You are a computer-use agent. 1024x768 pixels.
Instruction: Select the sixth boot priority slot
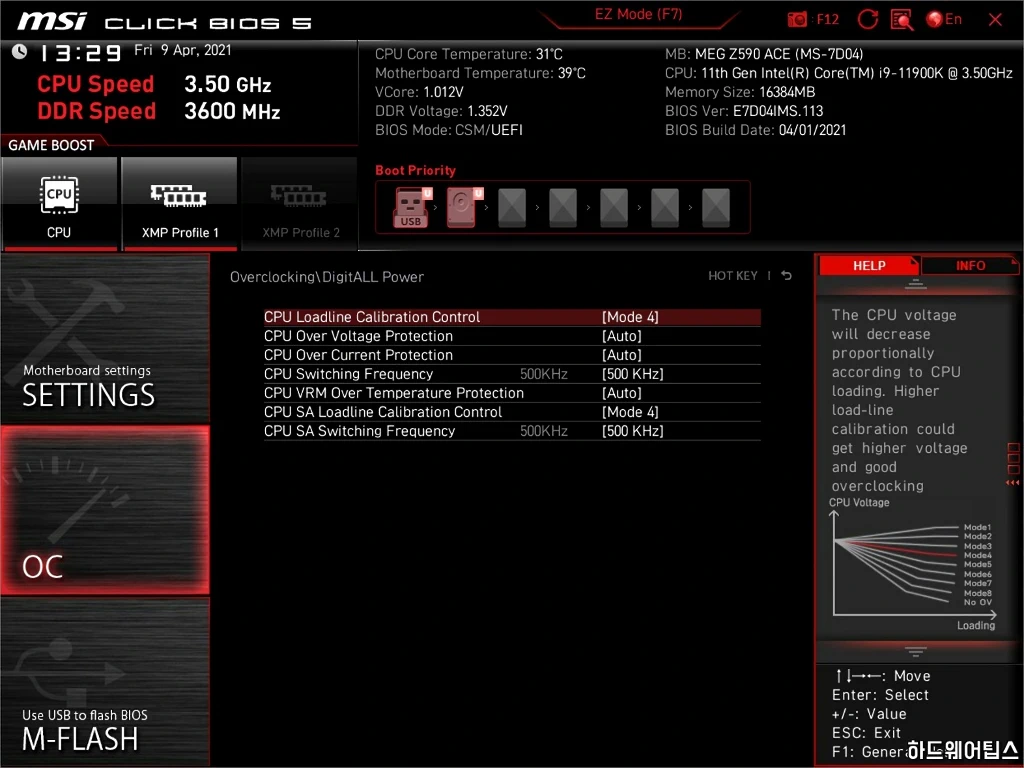point(665,208)
